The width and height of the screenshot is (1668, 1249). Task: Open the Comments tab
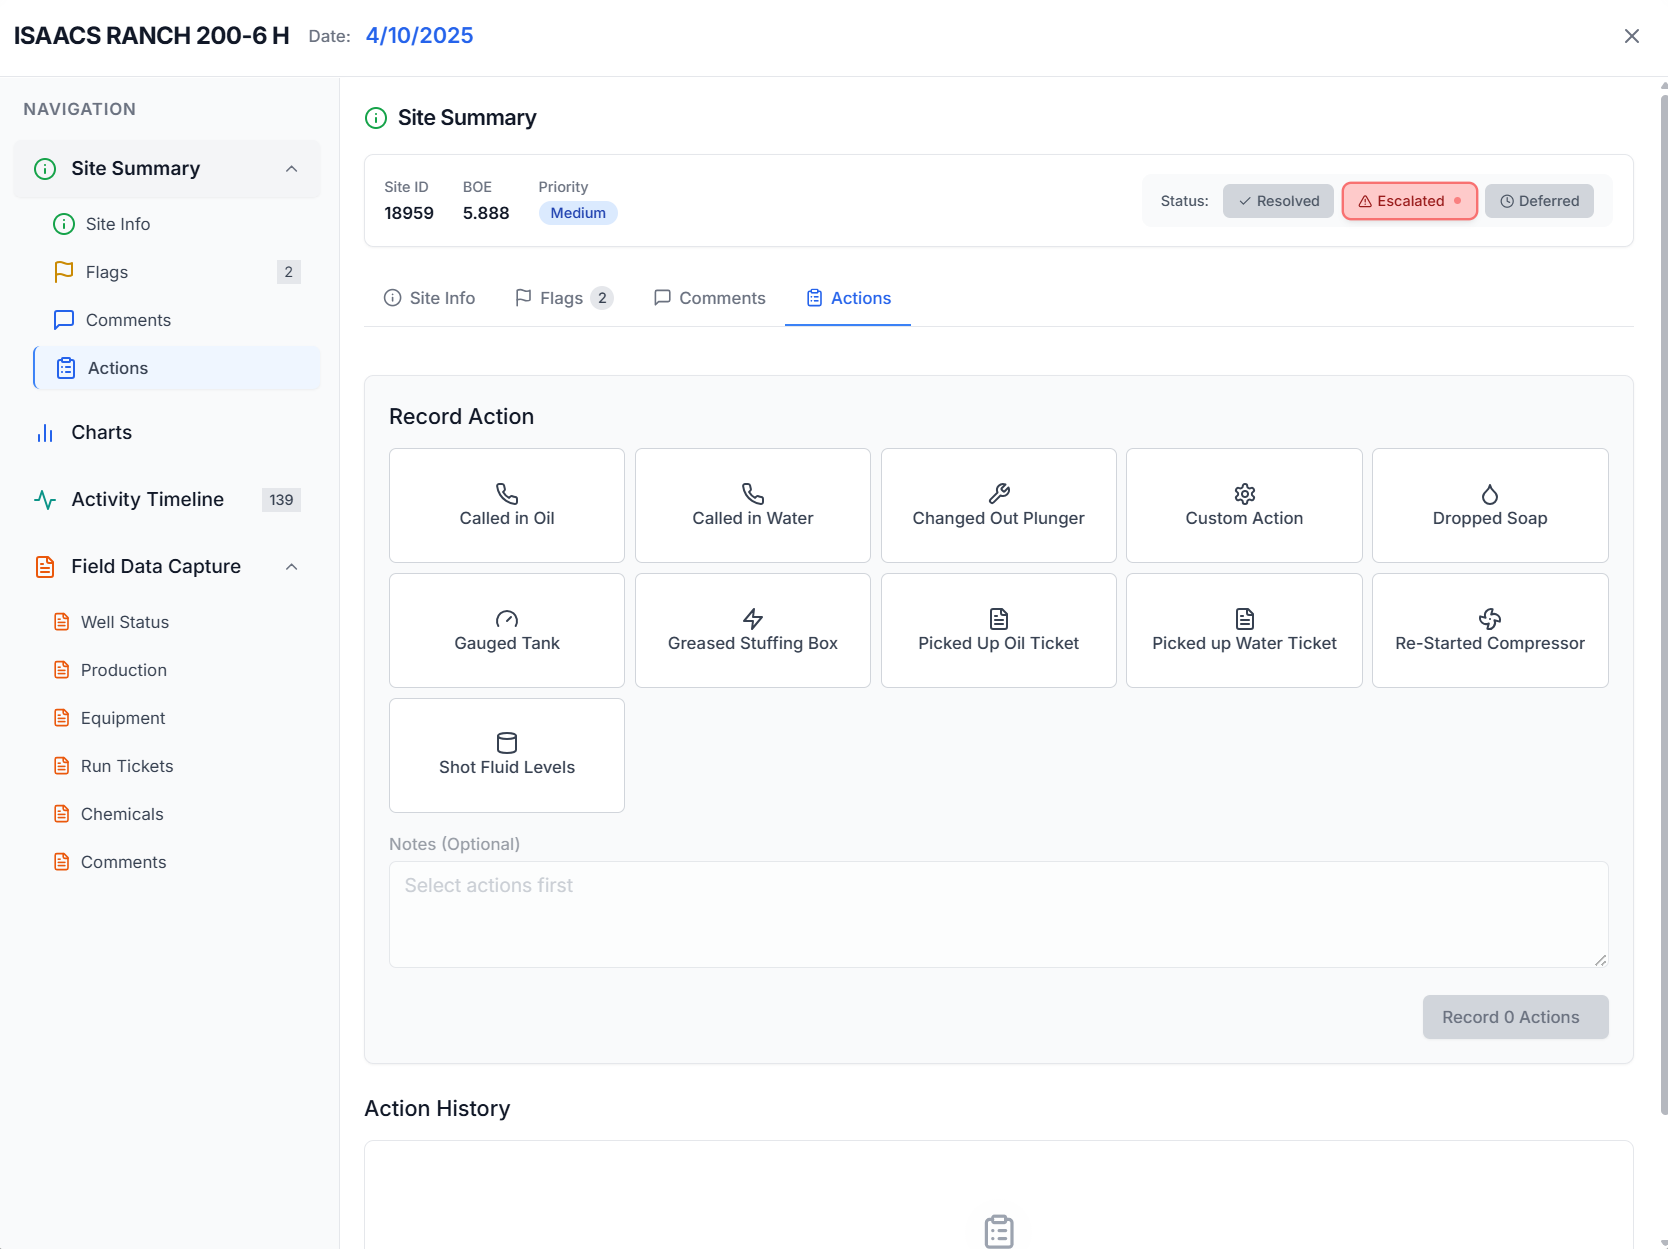[x=708, y=297]
